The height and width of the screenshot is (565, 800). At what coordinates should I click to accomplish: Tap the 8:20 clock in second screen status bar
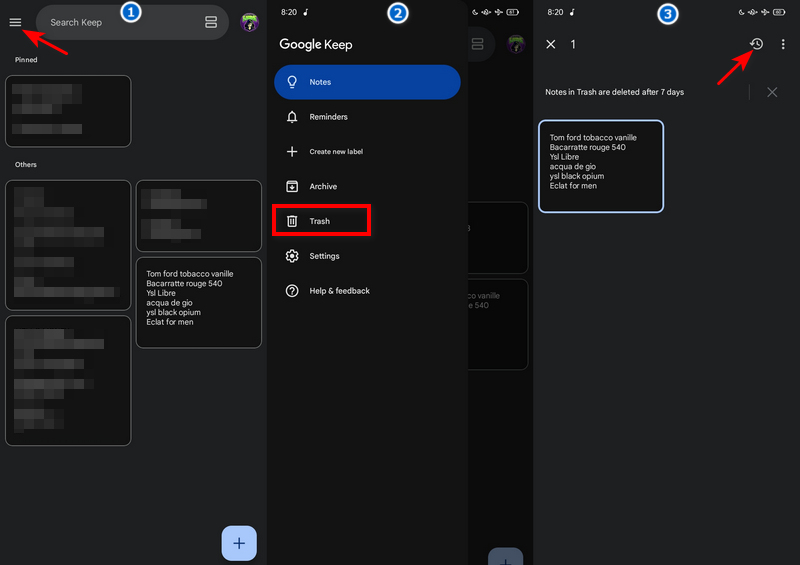tap(289, 12)
